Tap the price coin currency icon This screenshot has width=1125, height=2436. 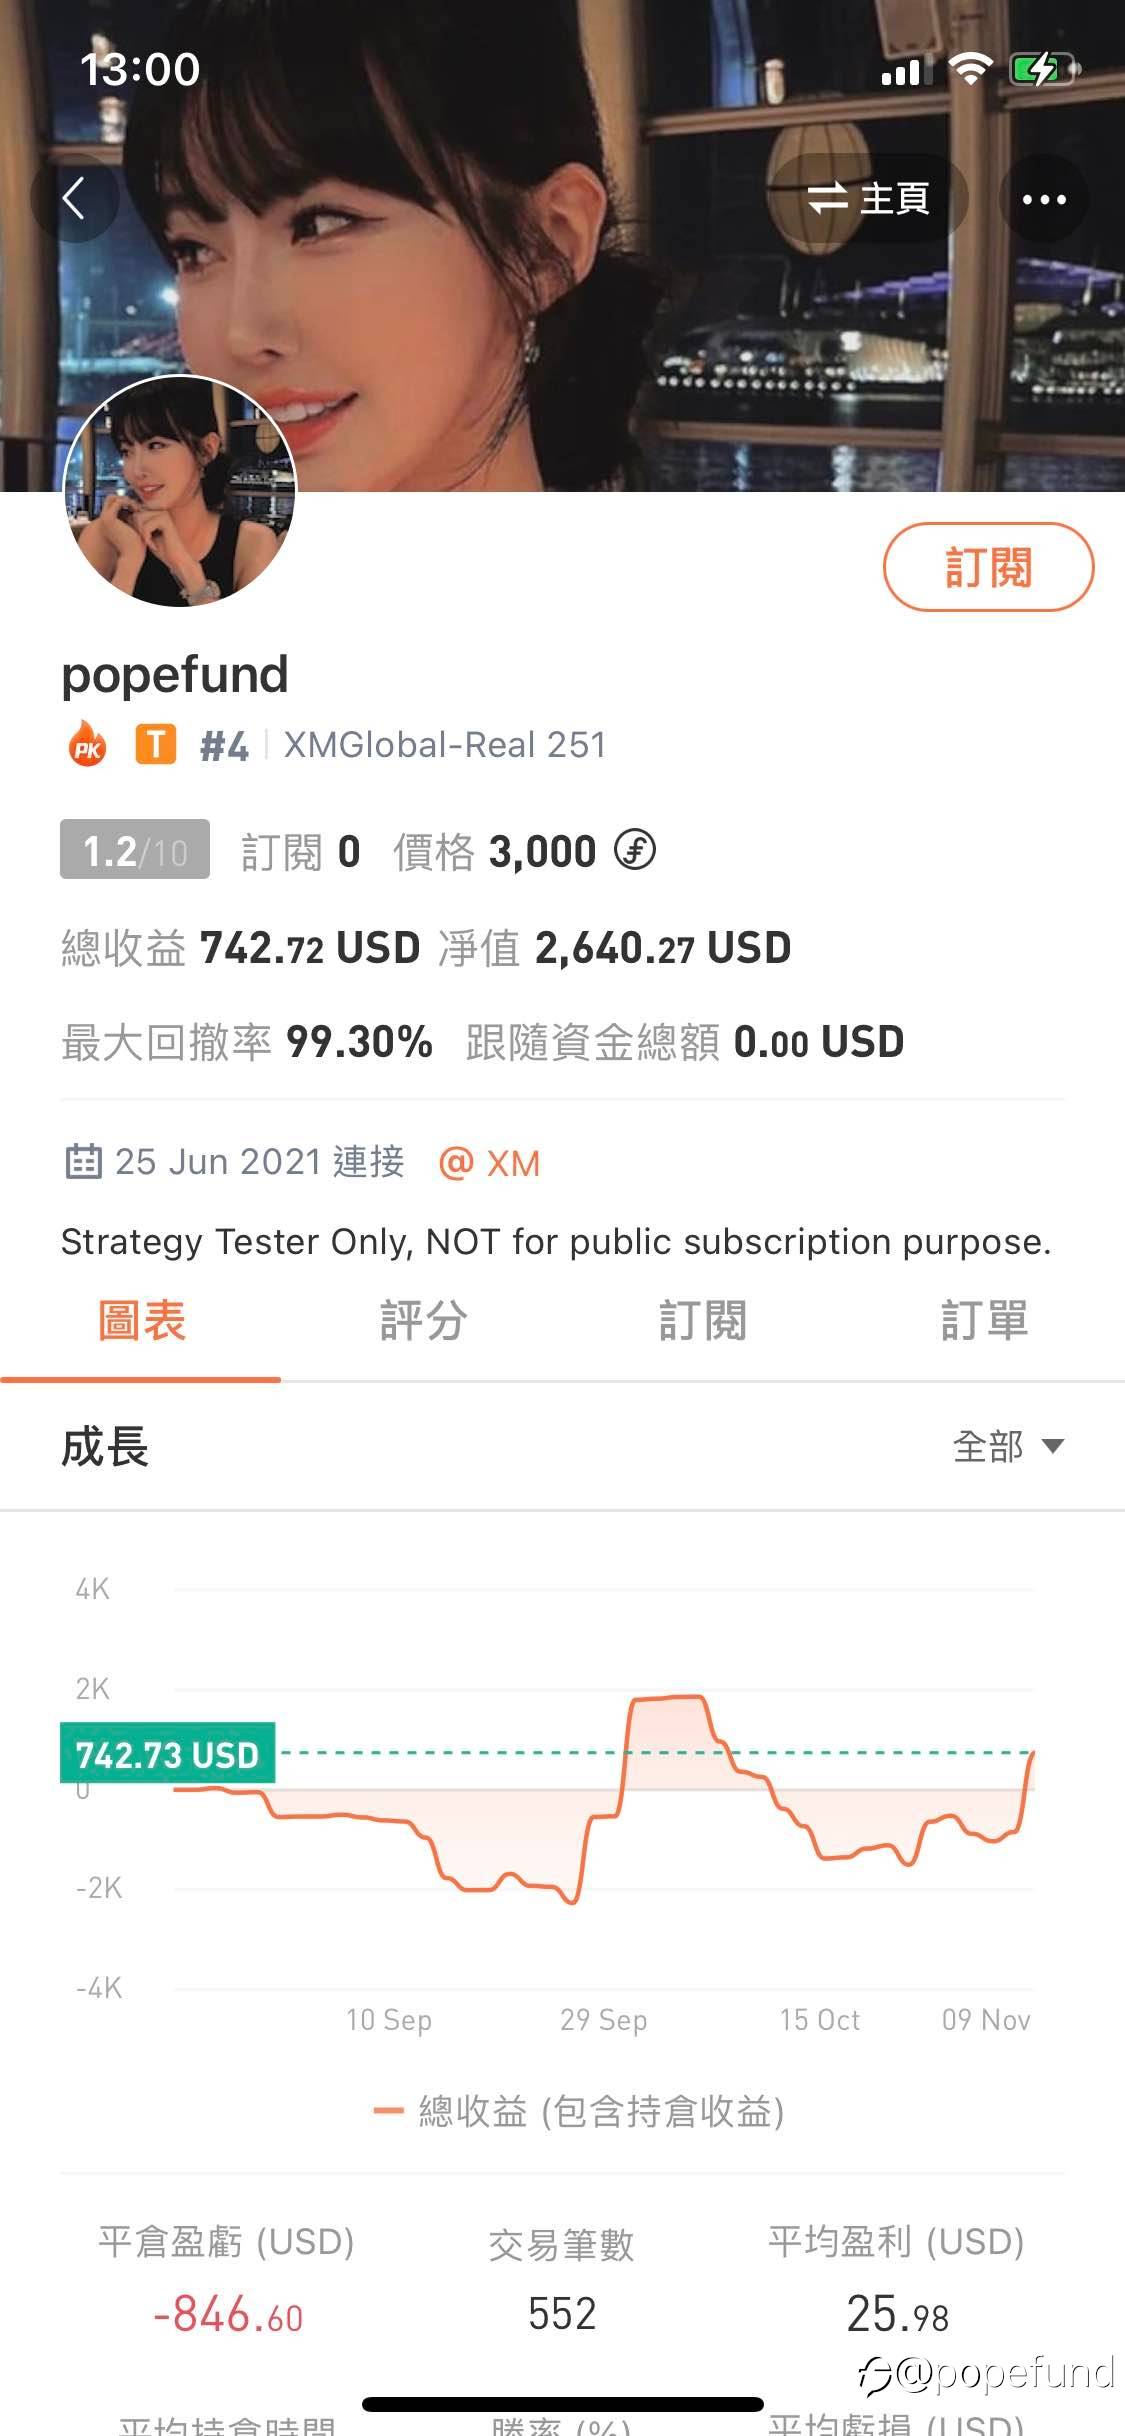634,851
